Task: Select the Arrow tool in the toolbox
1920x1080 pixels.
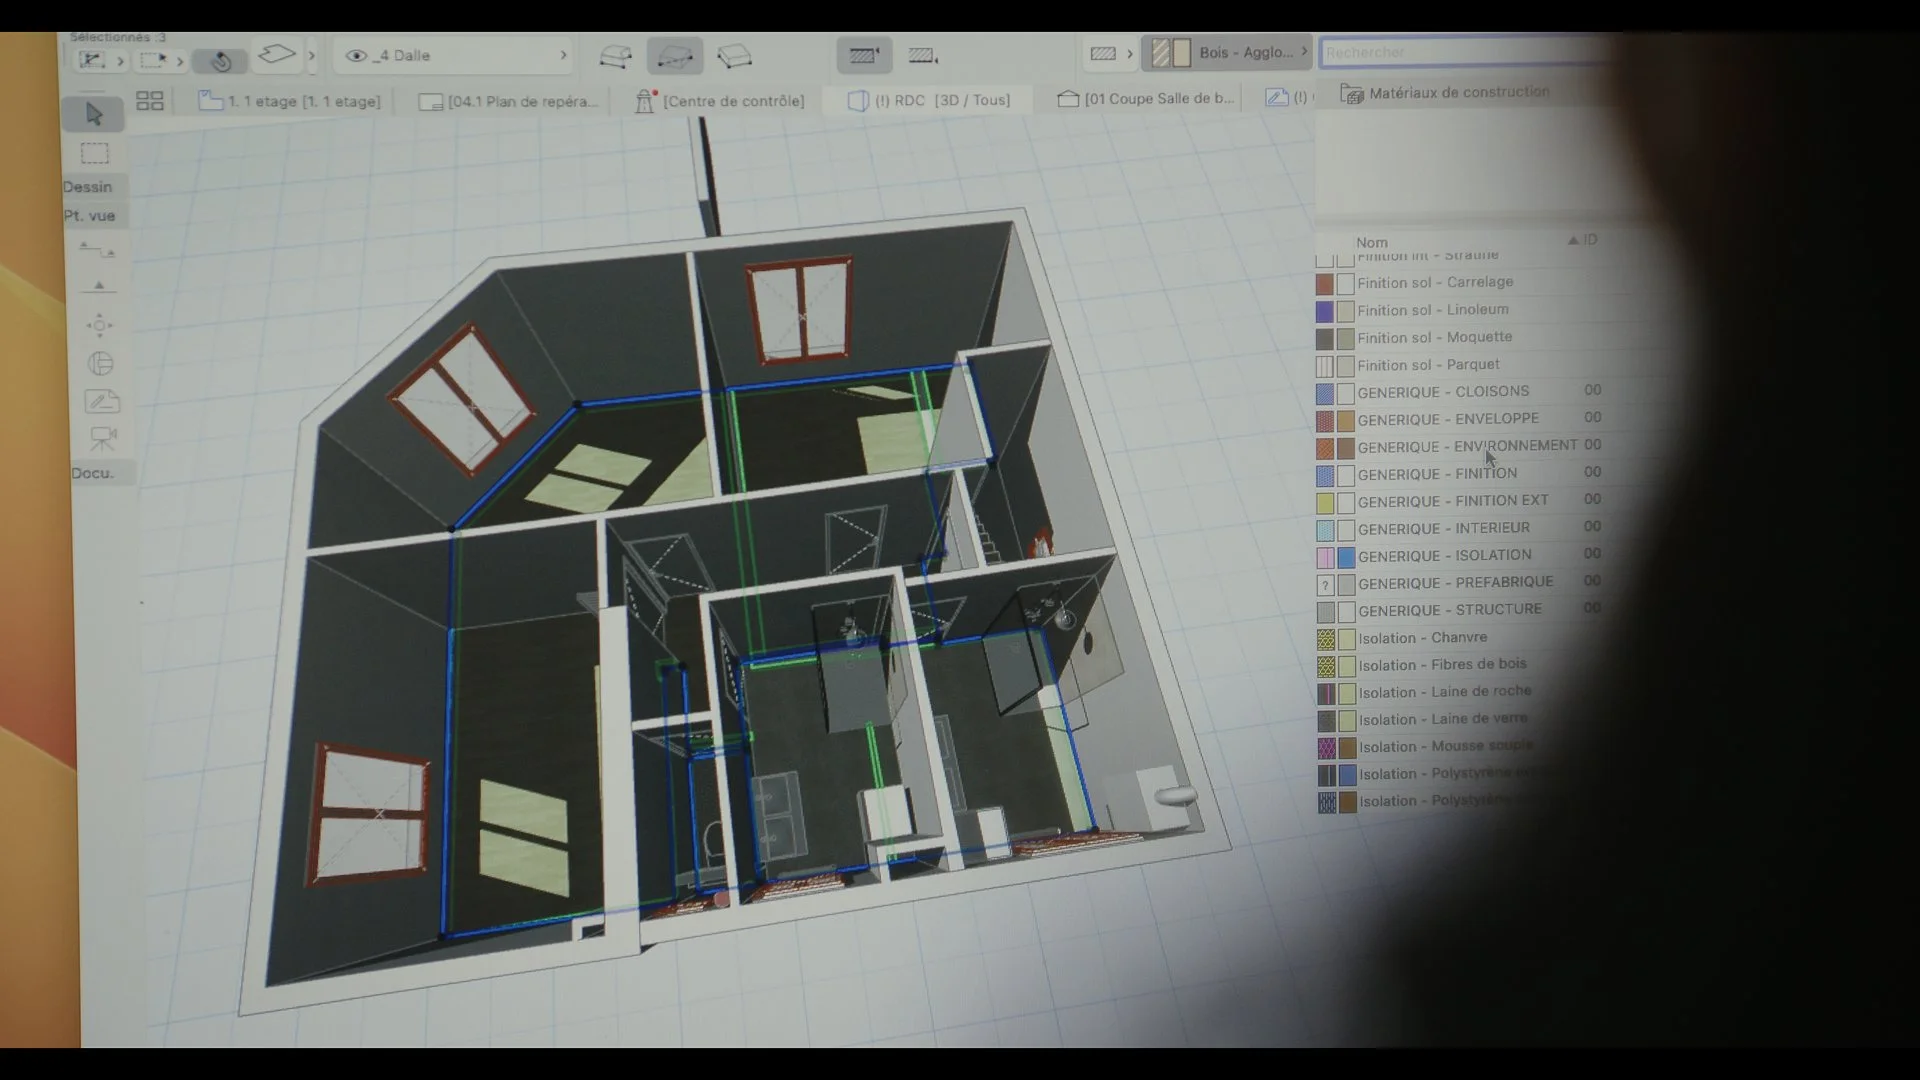Action: (x=94, y=114)
